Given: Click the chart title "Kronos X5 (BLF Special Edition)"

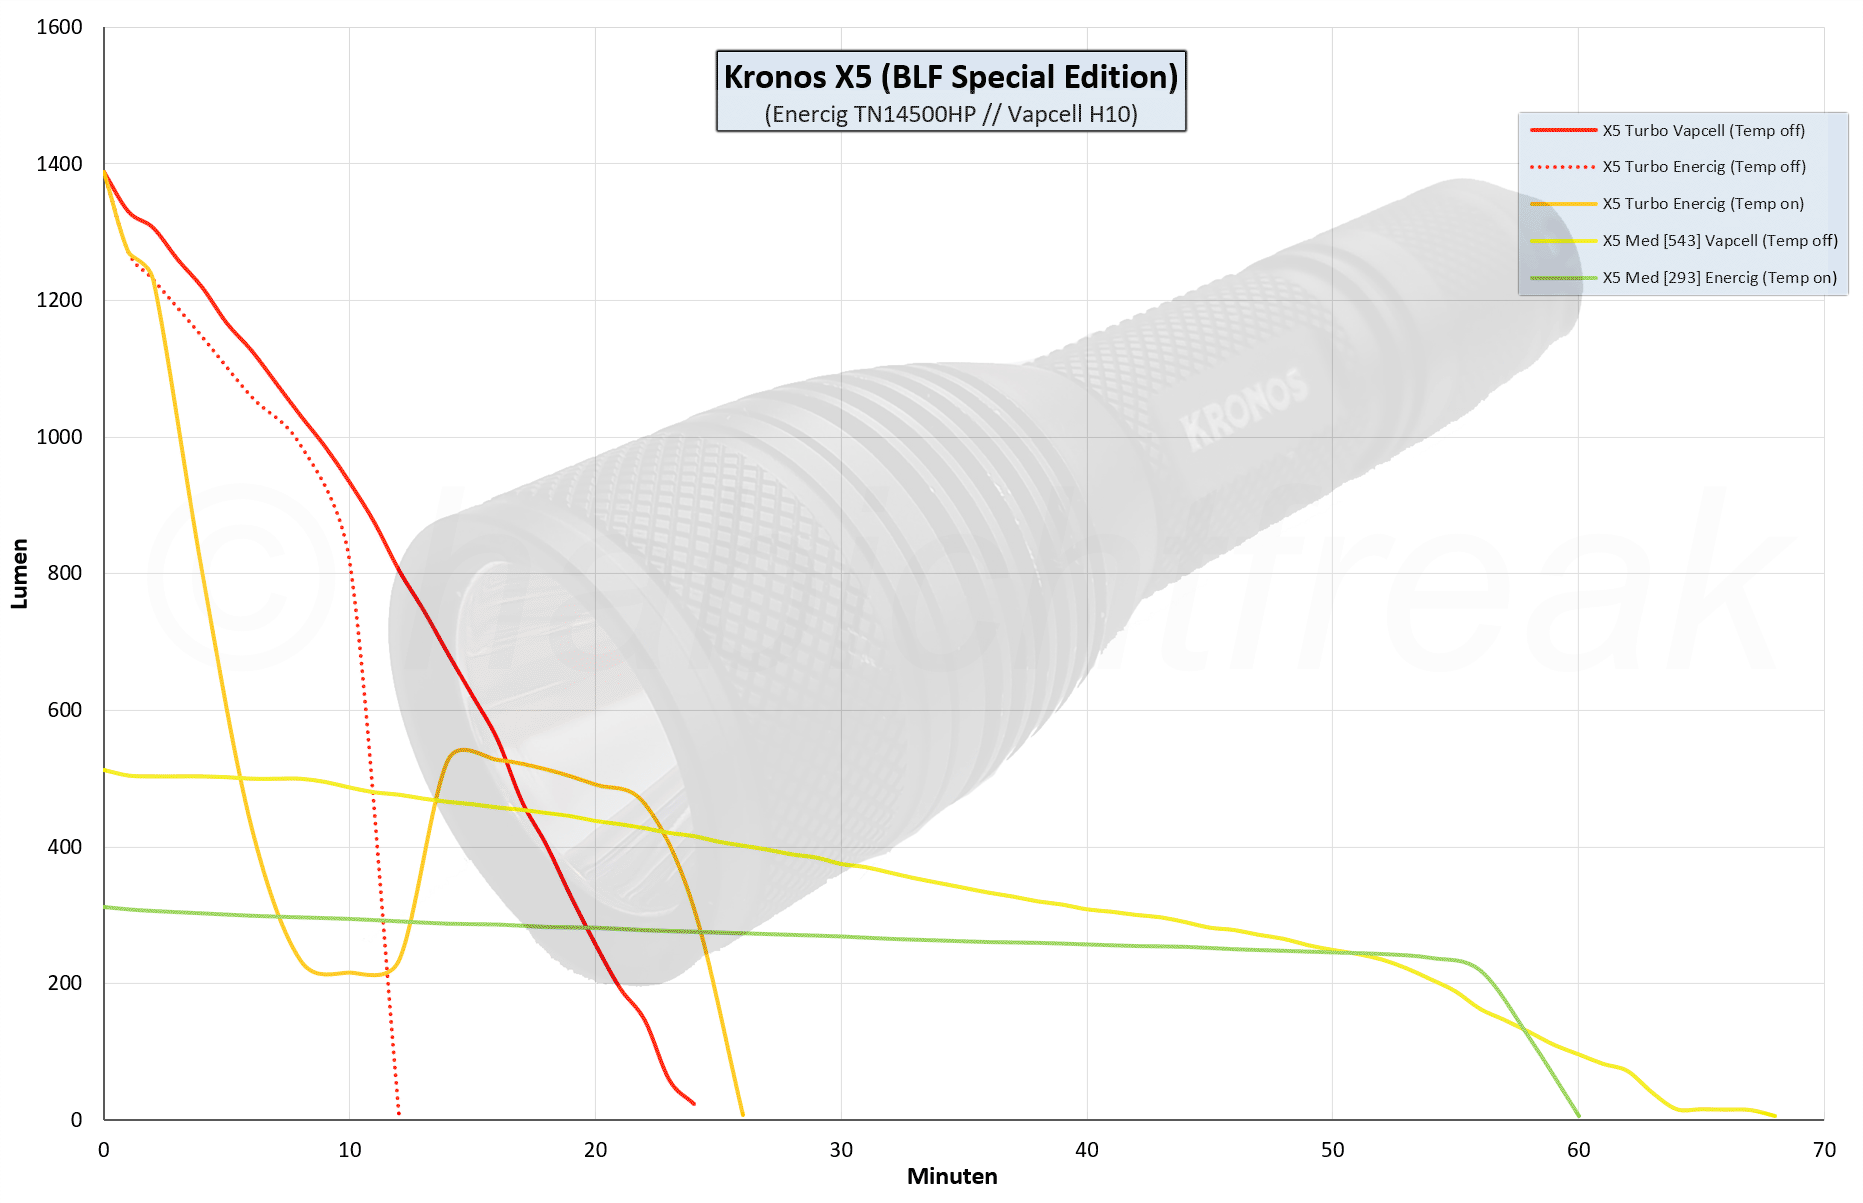Looking at the screenshot, I should click(950, 77).
